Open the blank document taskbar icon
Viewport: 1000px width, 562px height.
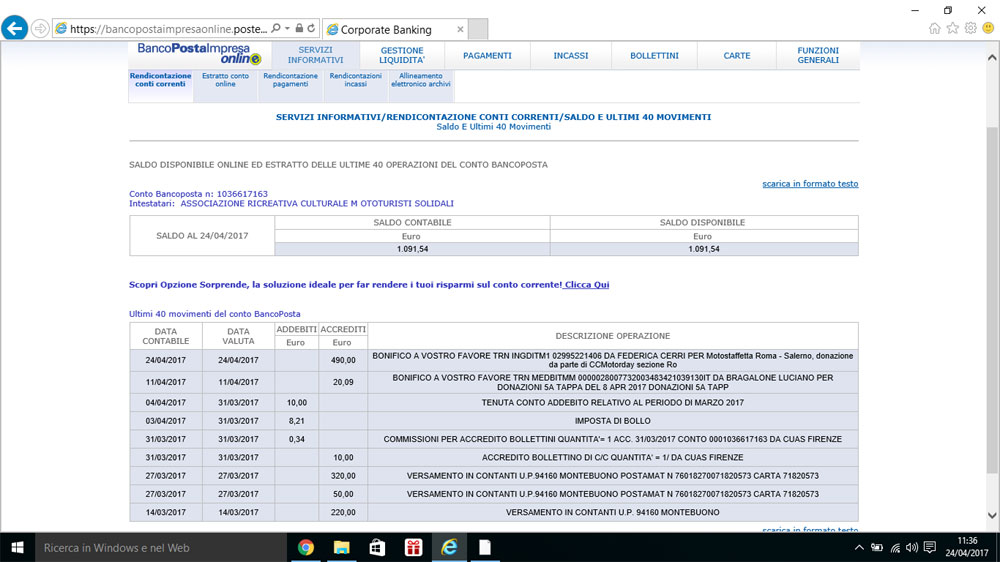pos(485,547)
